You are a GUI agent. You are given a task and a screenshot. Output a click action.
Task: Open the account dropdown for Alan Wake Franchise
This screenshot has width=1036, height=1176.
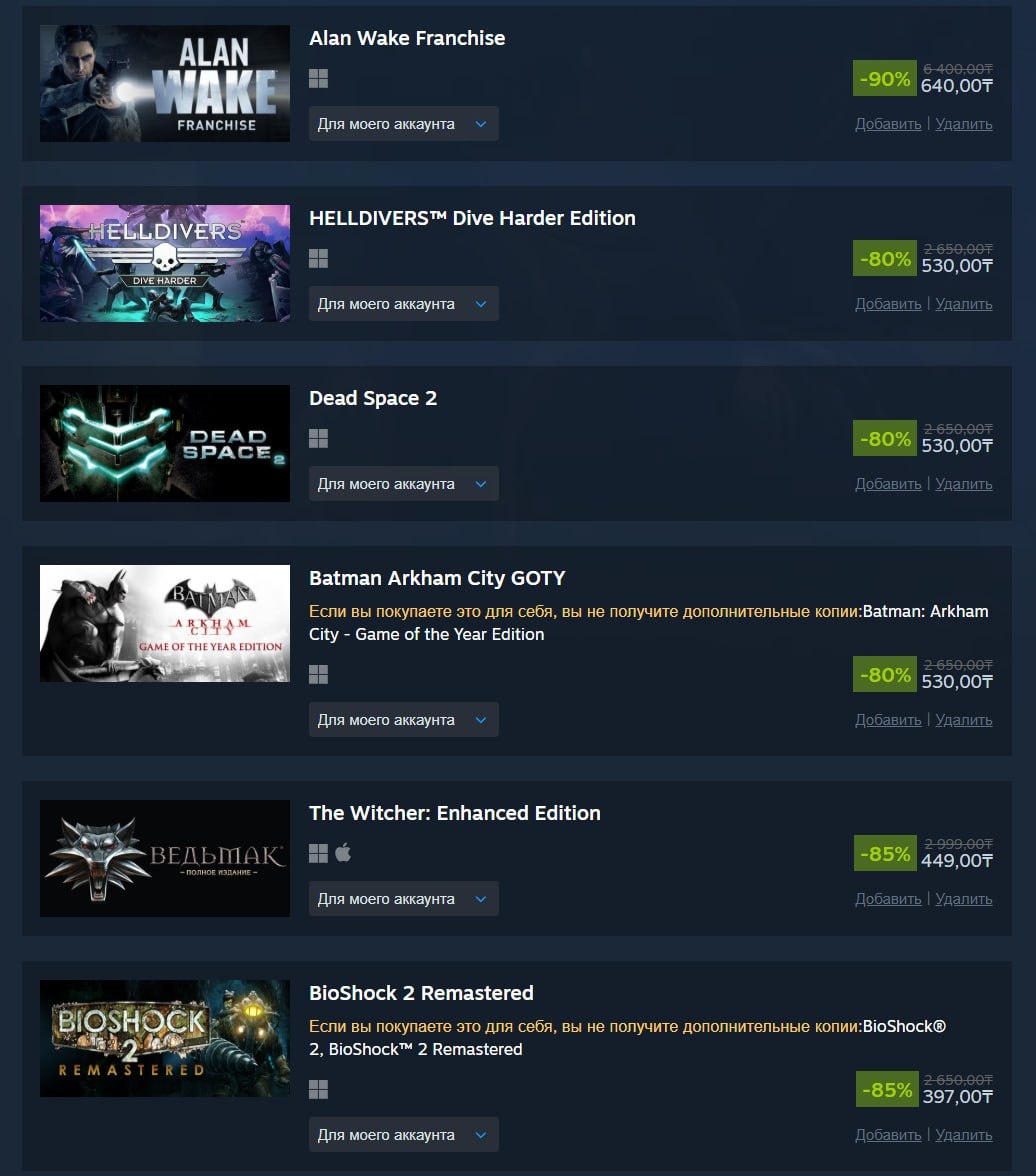[x=404, y=124]
